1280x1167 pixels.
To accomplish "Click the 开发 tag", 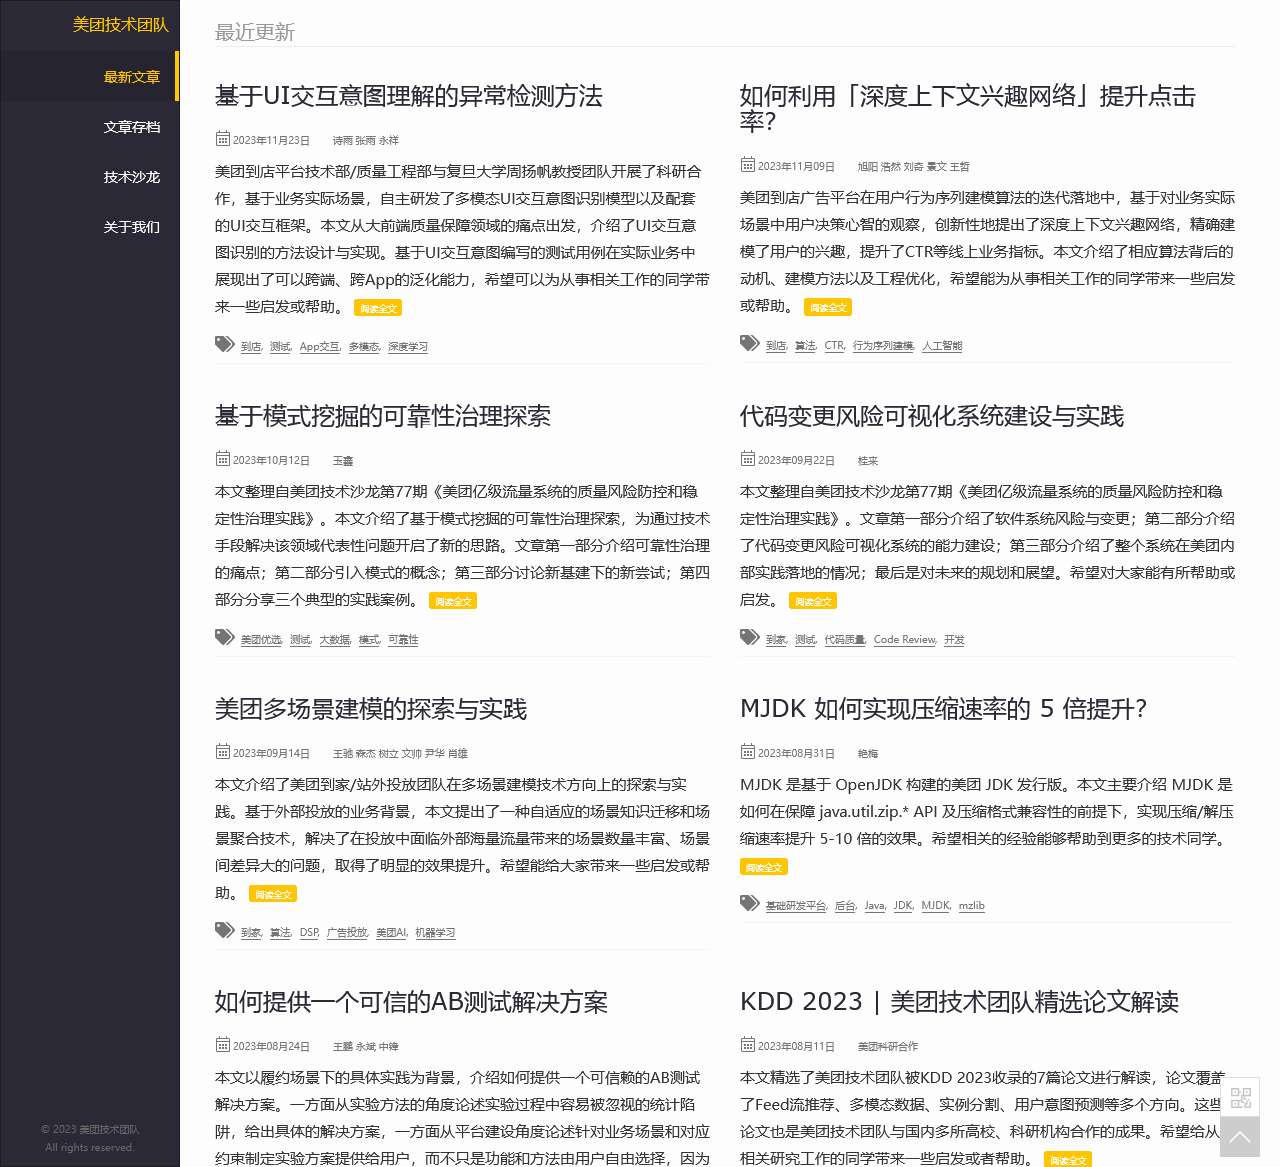I will click(954, 639).
